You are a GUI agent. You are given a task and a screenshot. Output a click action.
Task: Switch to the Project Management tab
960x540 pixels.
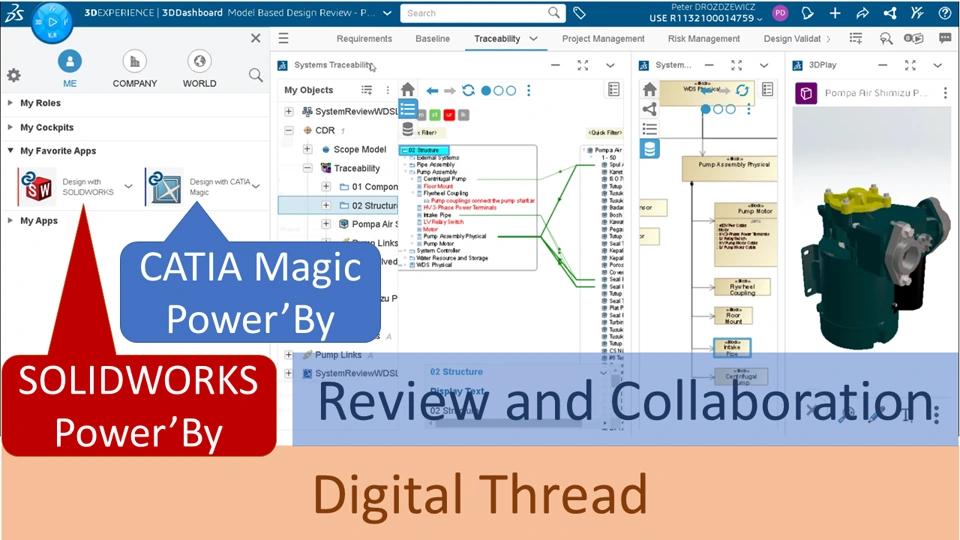pos(603,39)
